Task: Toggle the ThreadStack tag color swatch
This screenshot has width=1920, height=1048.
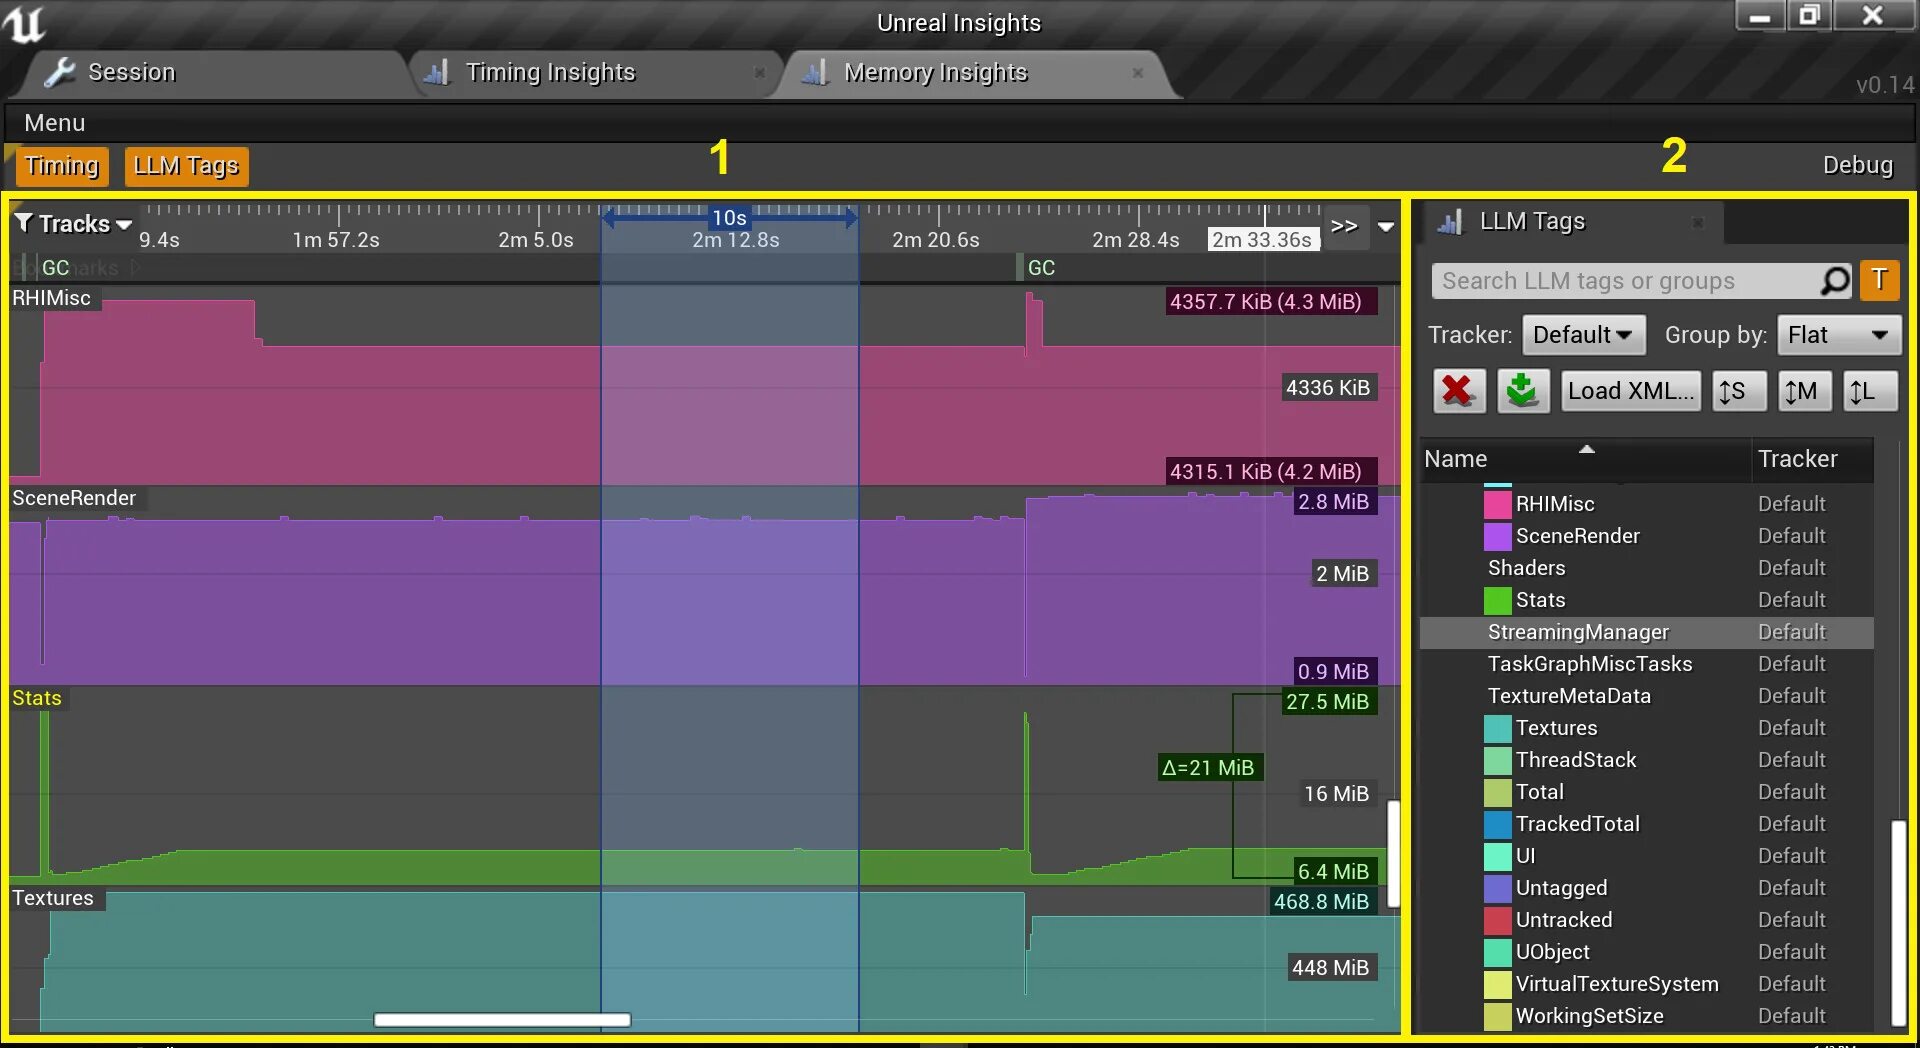Action: [x=1497, y=760]
